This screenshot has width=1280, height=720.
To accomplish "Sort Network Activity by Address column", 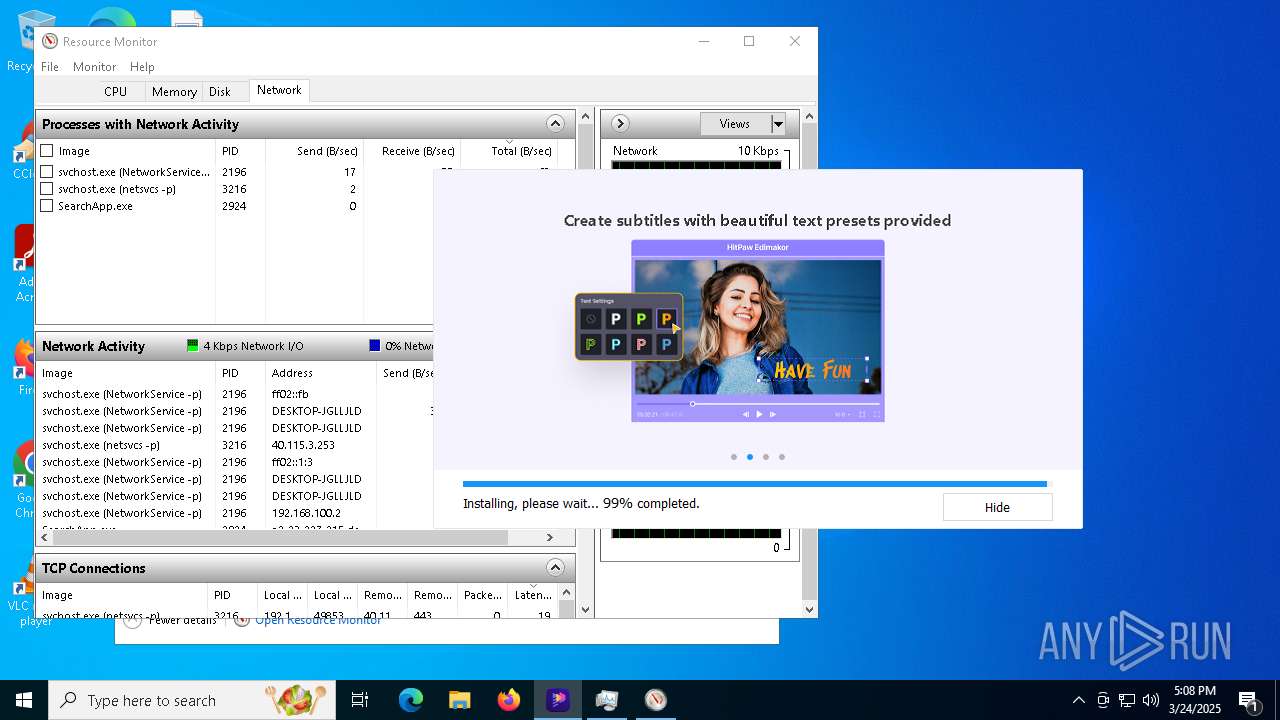I will pos(321,373).
